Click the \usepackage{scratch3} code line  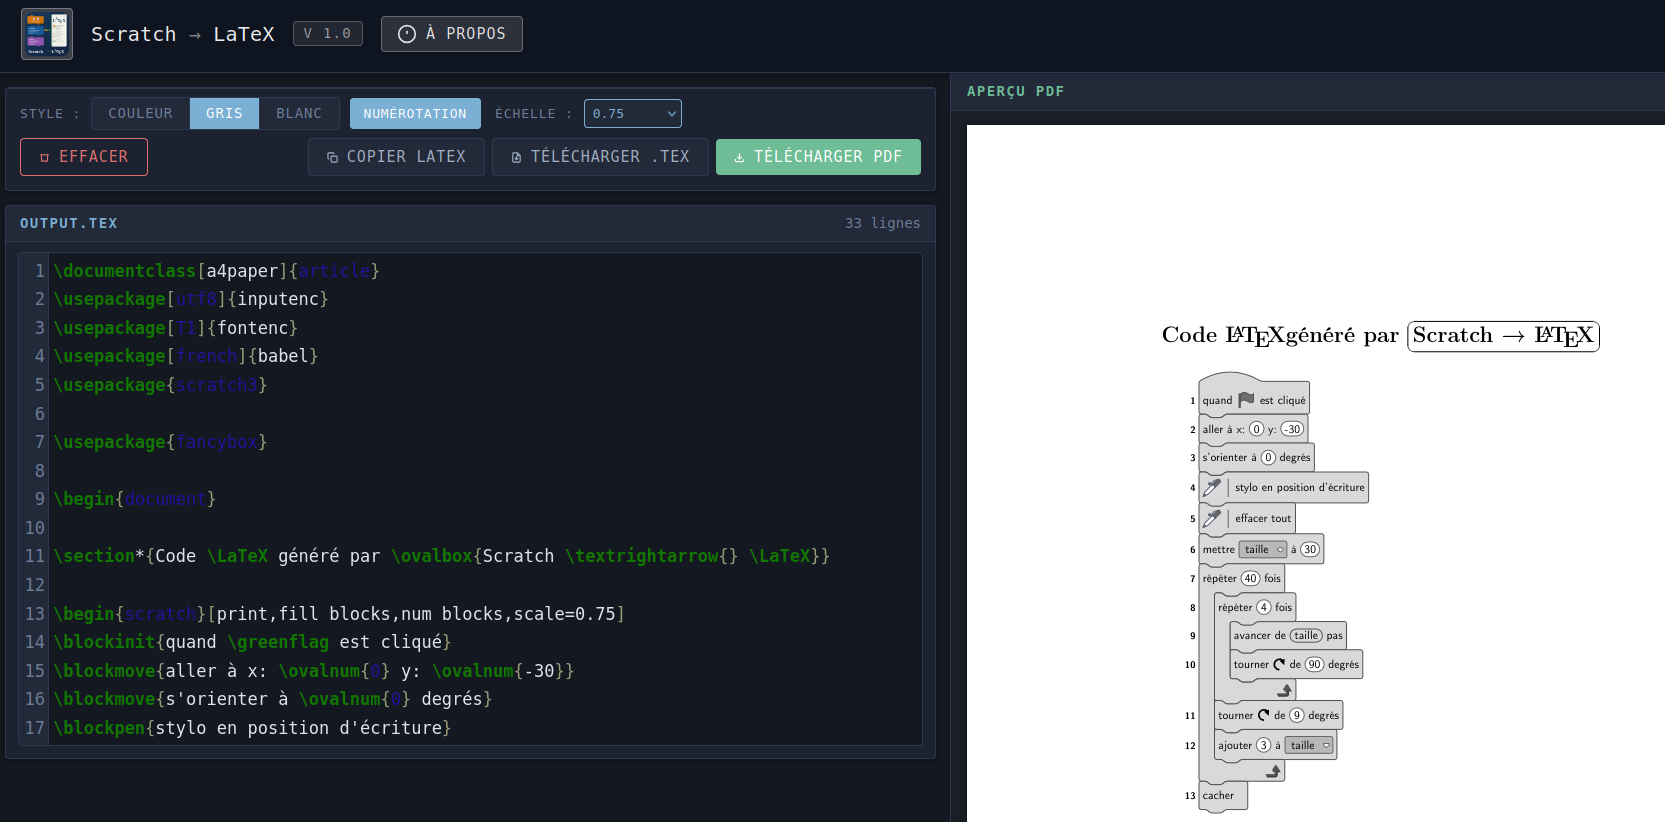160,385
